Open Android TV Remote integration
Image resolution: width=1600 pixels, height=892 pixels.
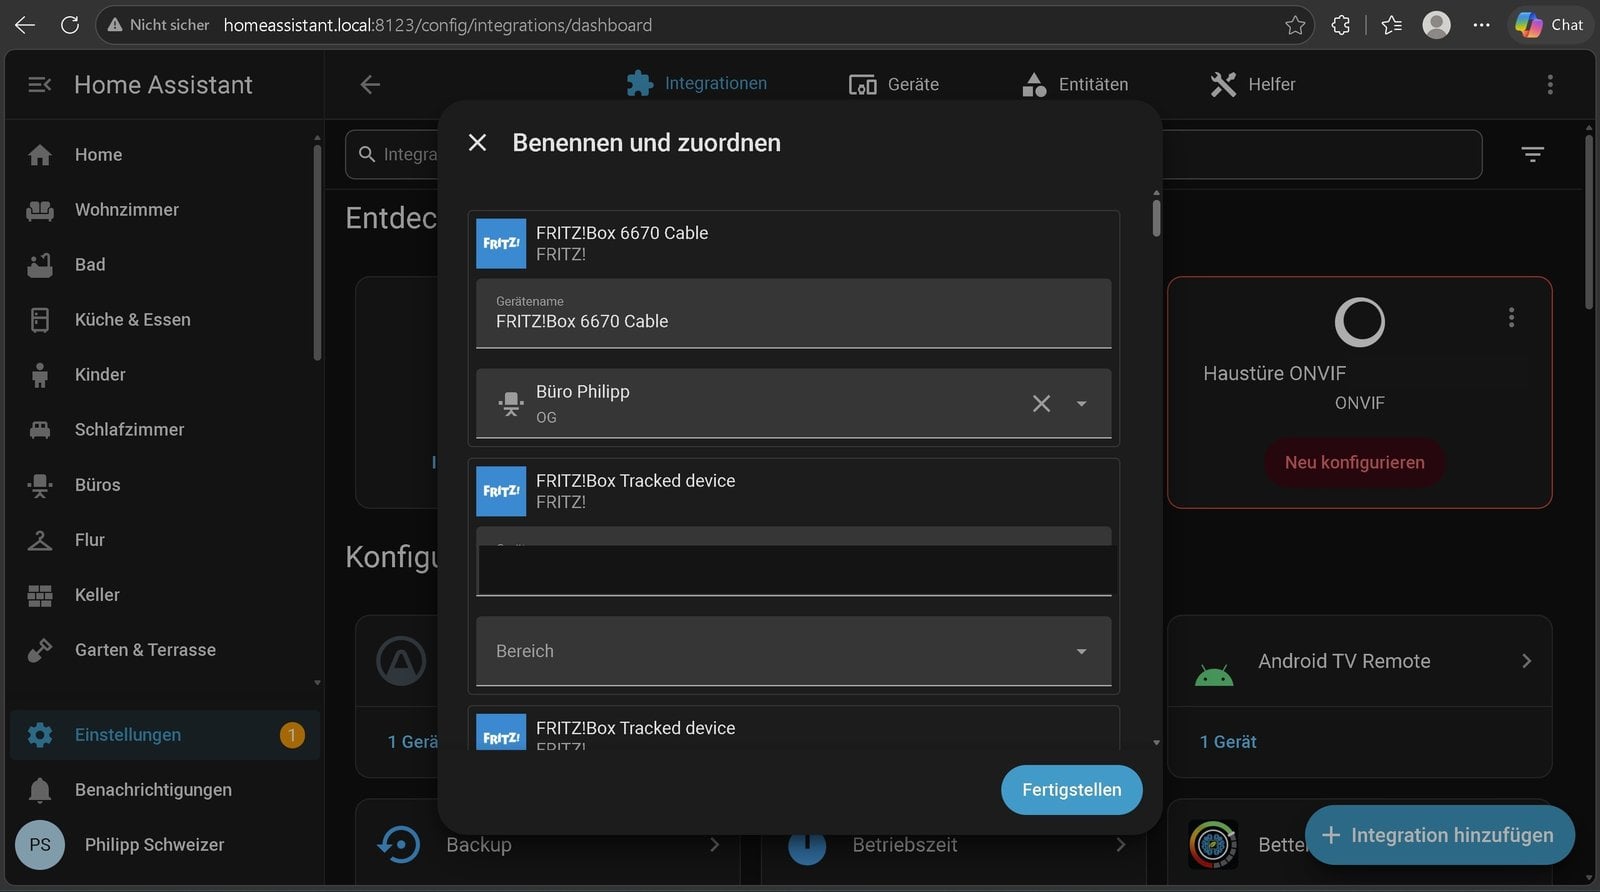(x=1359, y=661)
